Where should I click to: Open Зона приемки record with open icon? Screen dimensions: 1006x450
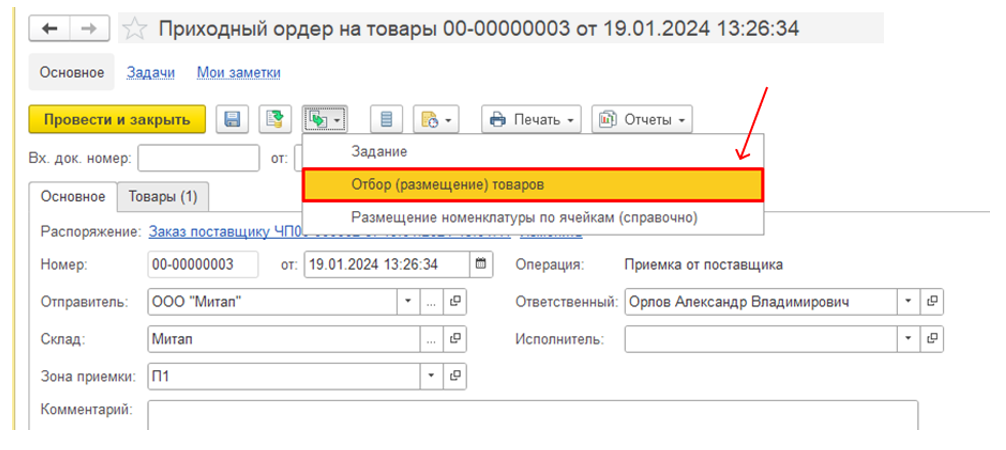point(455,376)
